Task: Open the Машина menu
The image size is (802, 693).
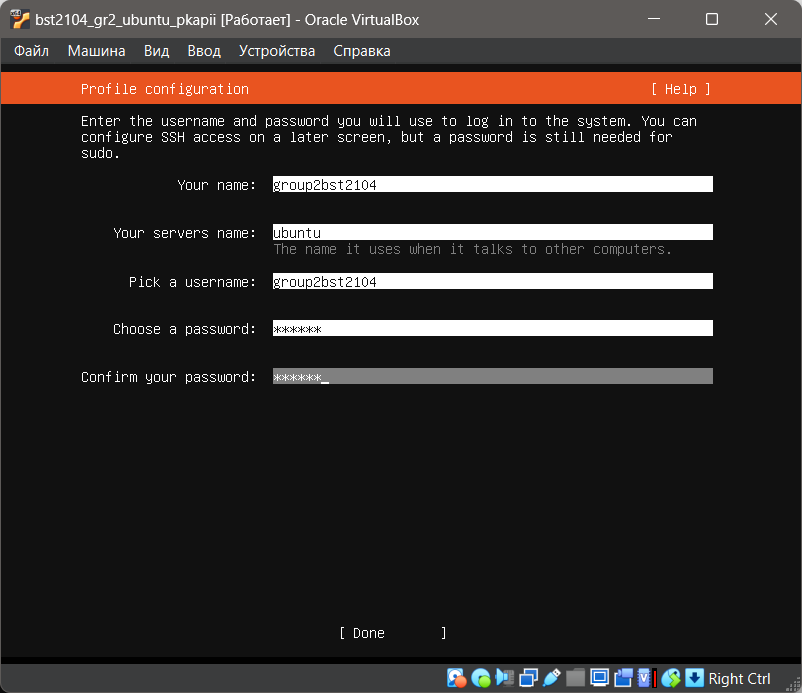Action: (96, 51)
